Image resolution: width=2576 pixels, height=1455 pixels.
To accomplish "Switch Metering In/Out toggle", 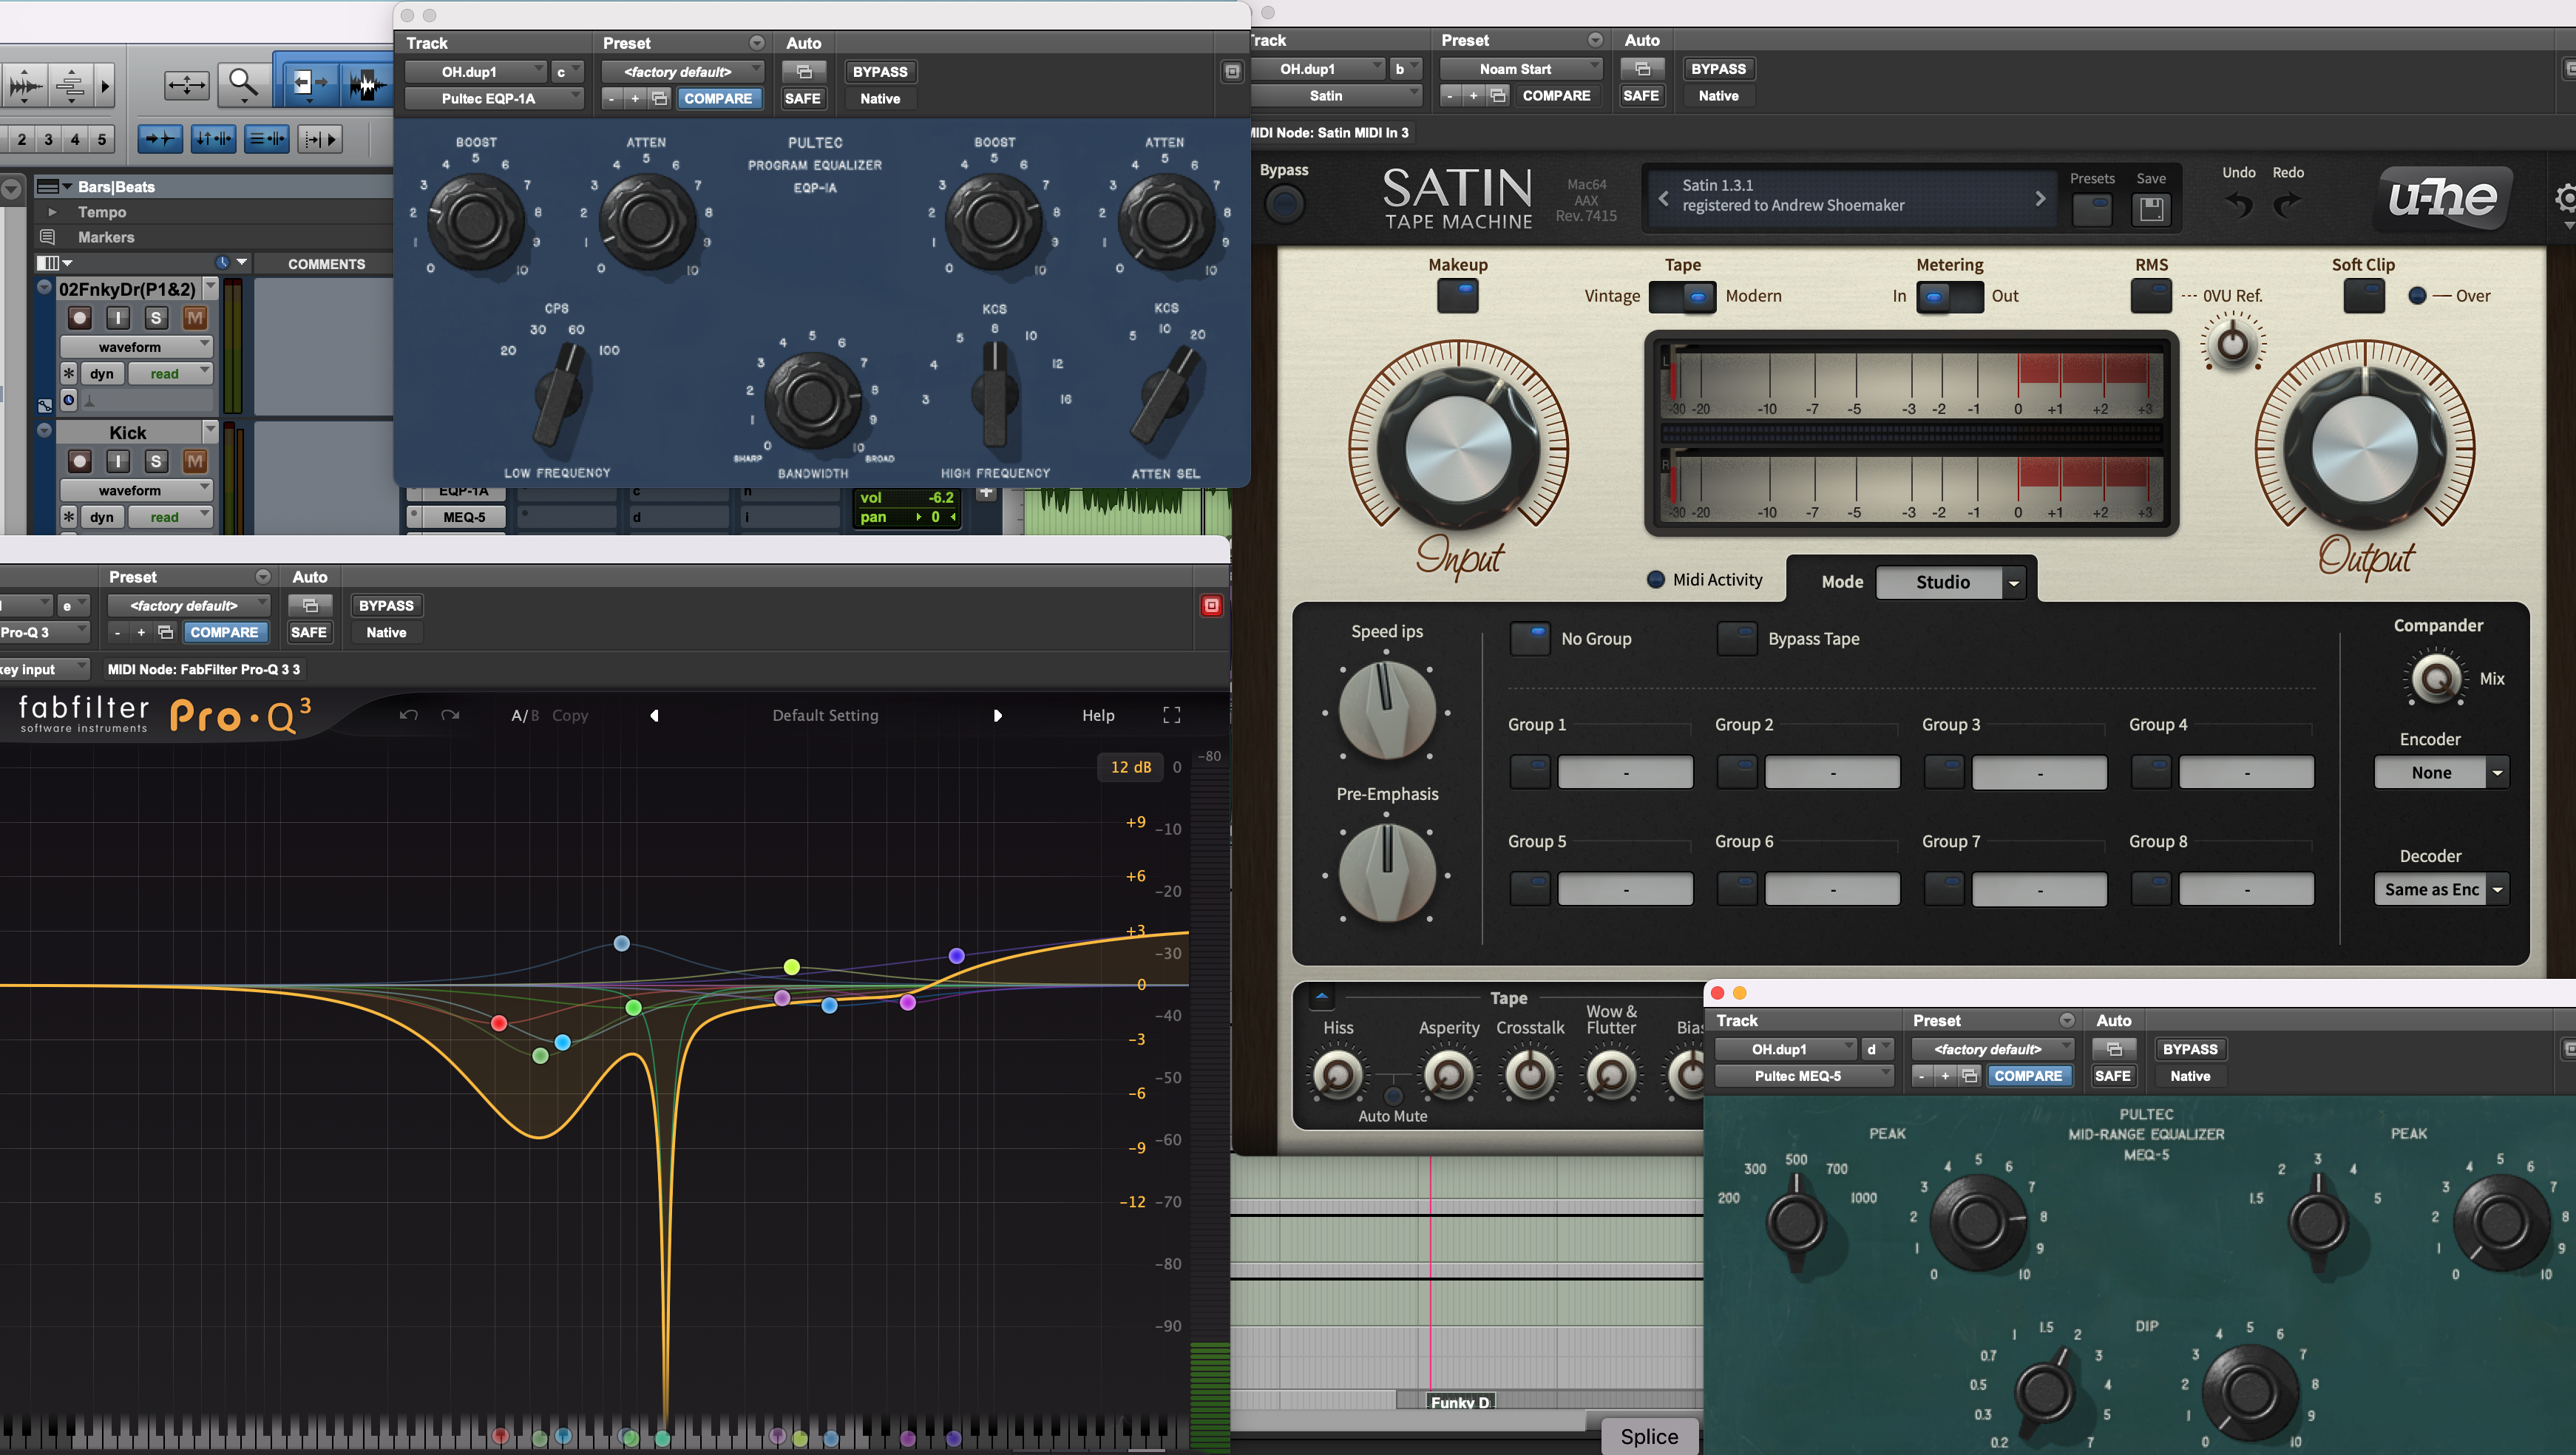I will [x=1949, y=296].
